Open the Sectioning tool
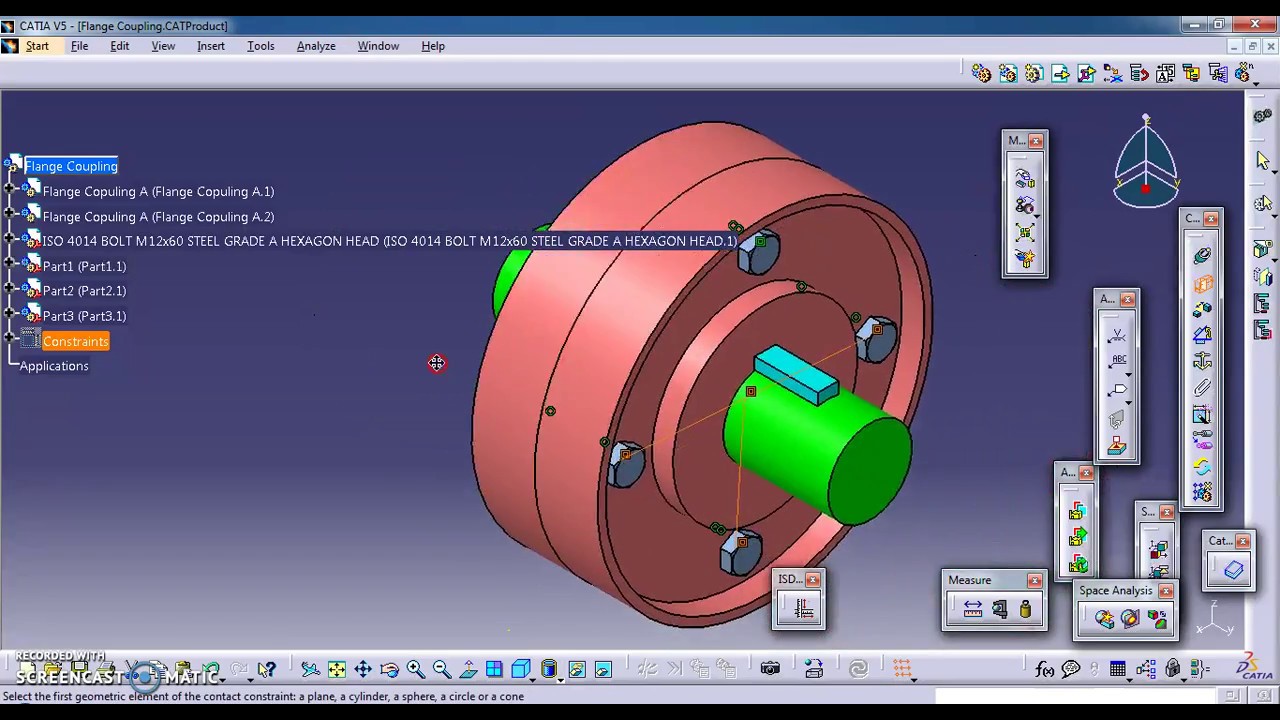This screenshot has height=720, width=1280. [x=1130, y=619]
